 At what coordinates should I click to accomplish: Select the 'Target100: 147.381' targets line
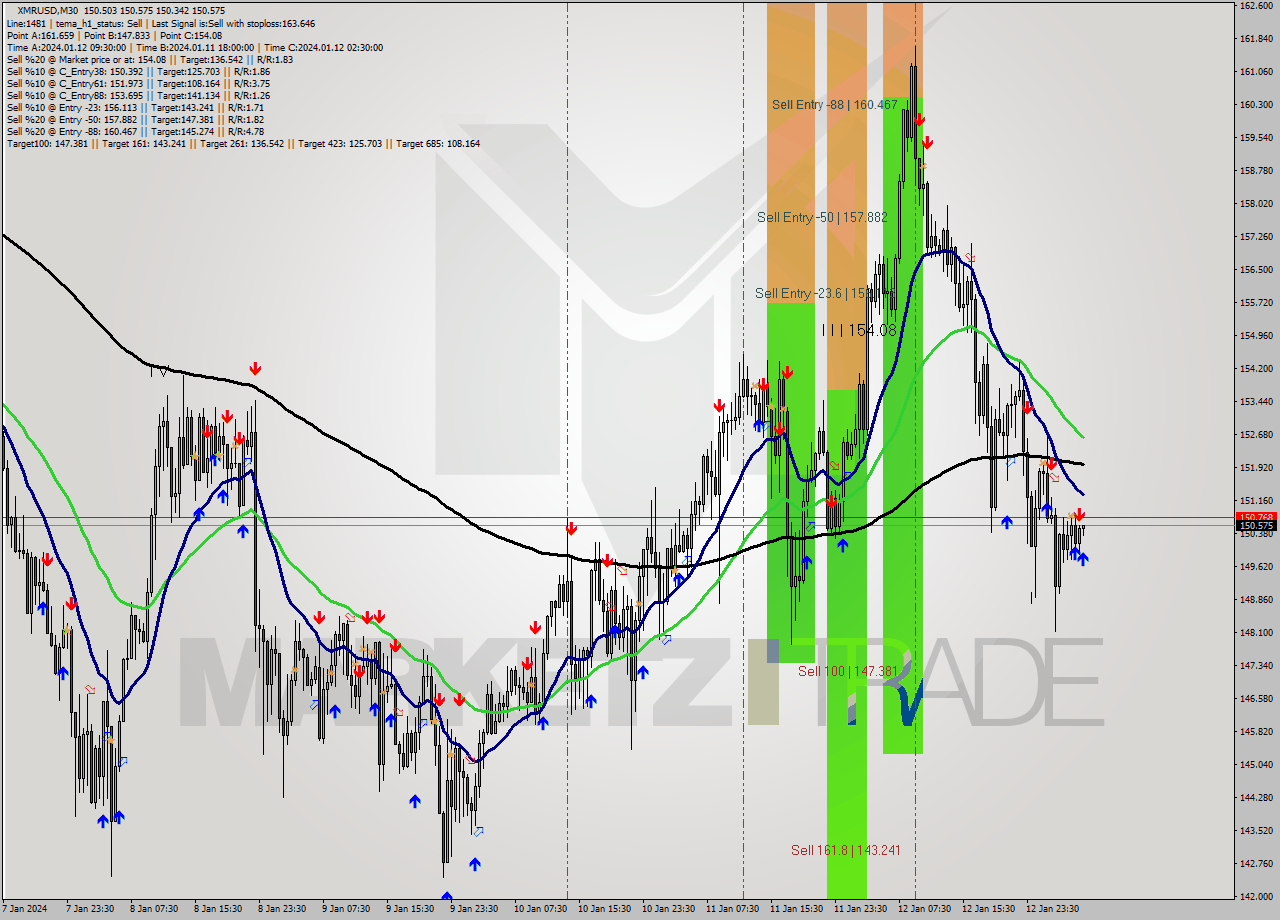(243, 143)
